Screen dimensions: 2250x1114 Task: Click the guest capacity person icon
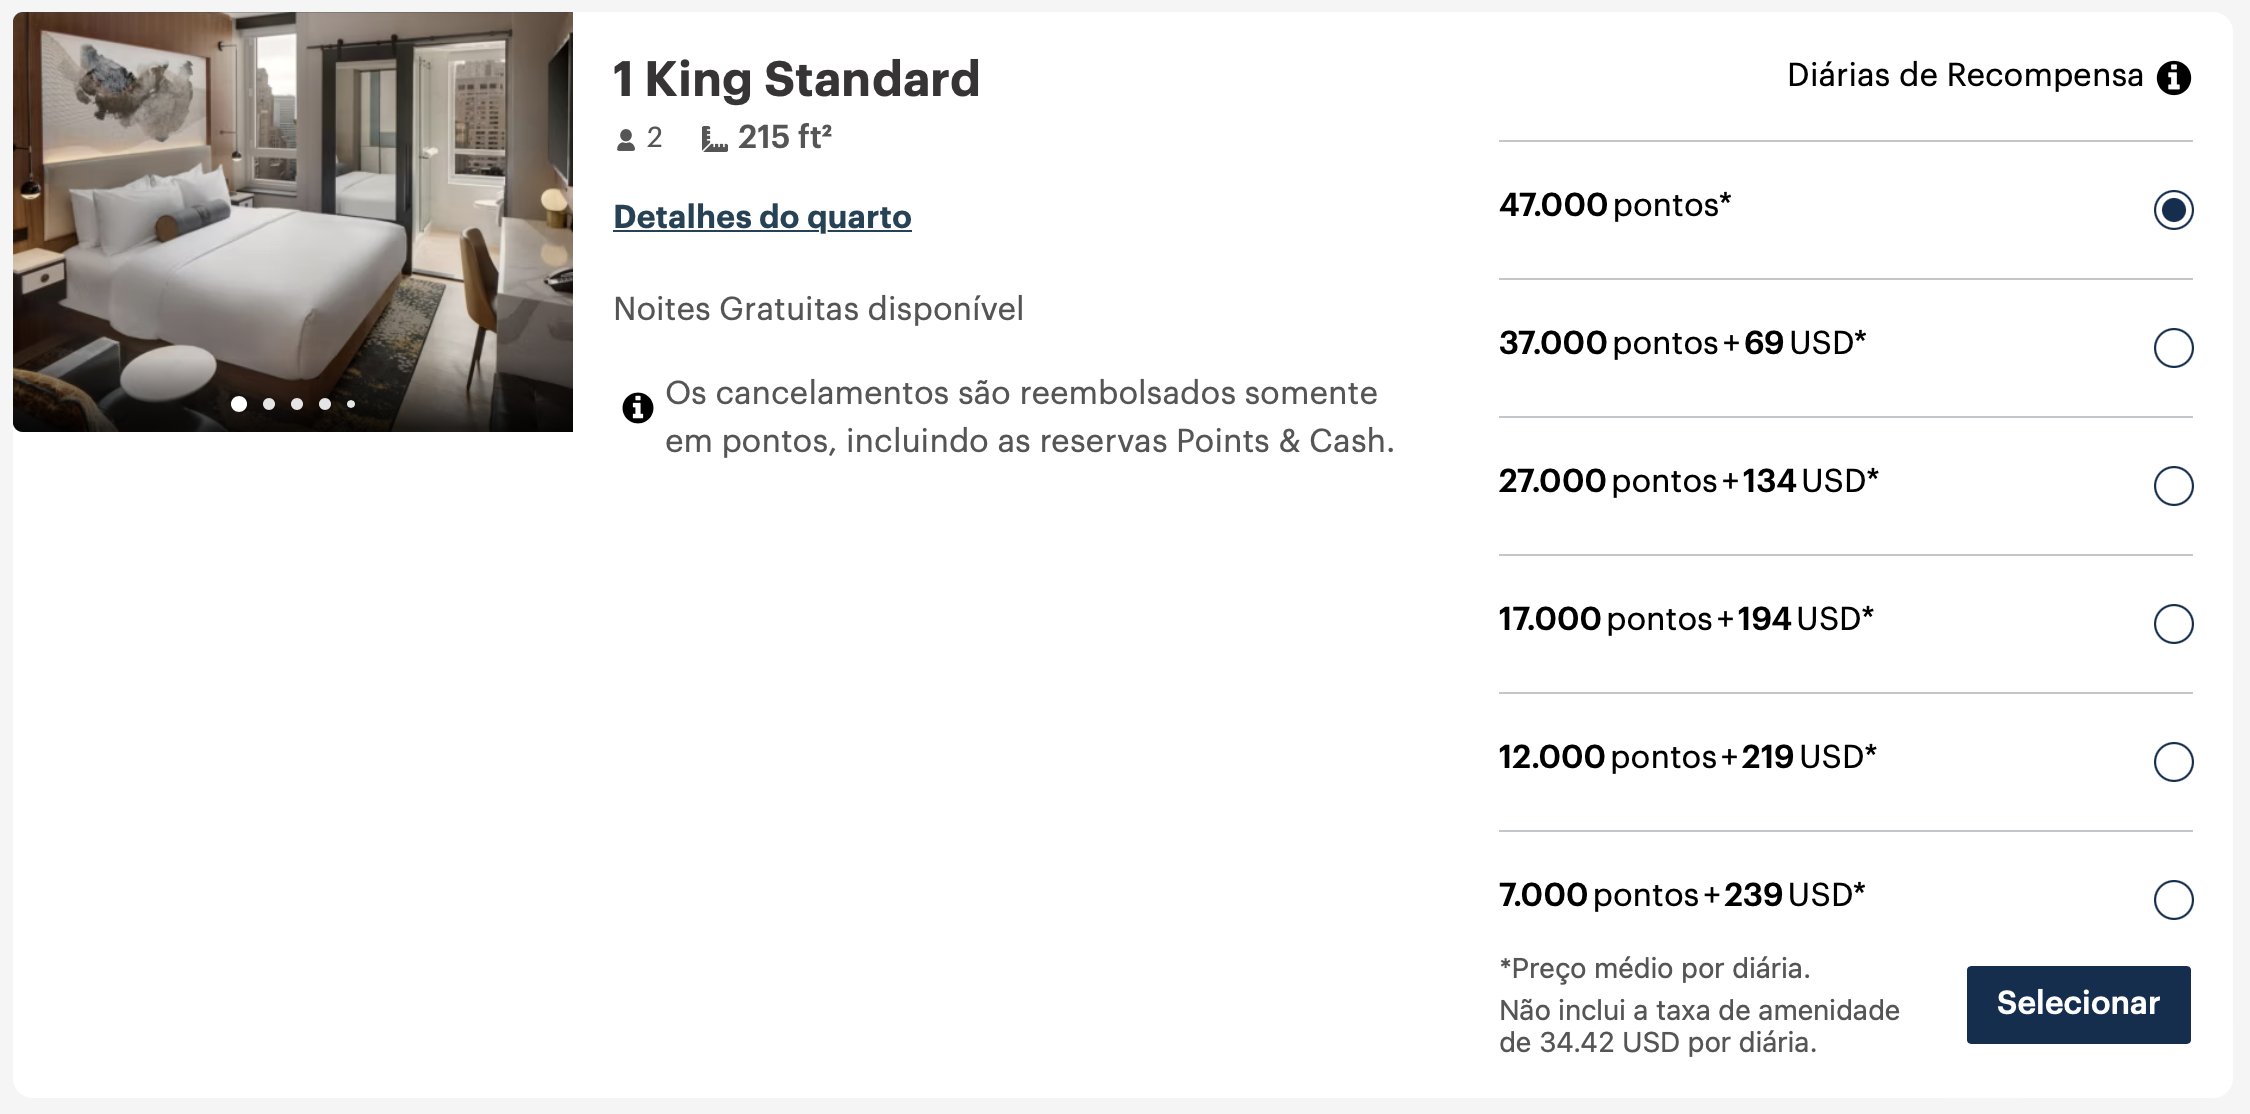[626, 140]
